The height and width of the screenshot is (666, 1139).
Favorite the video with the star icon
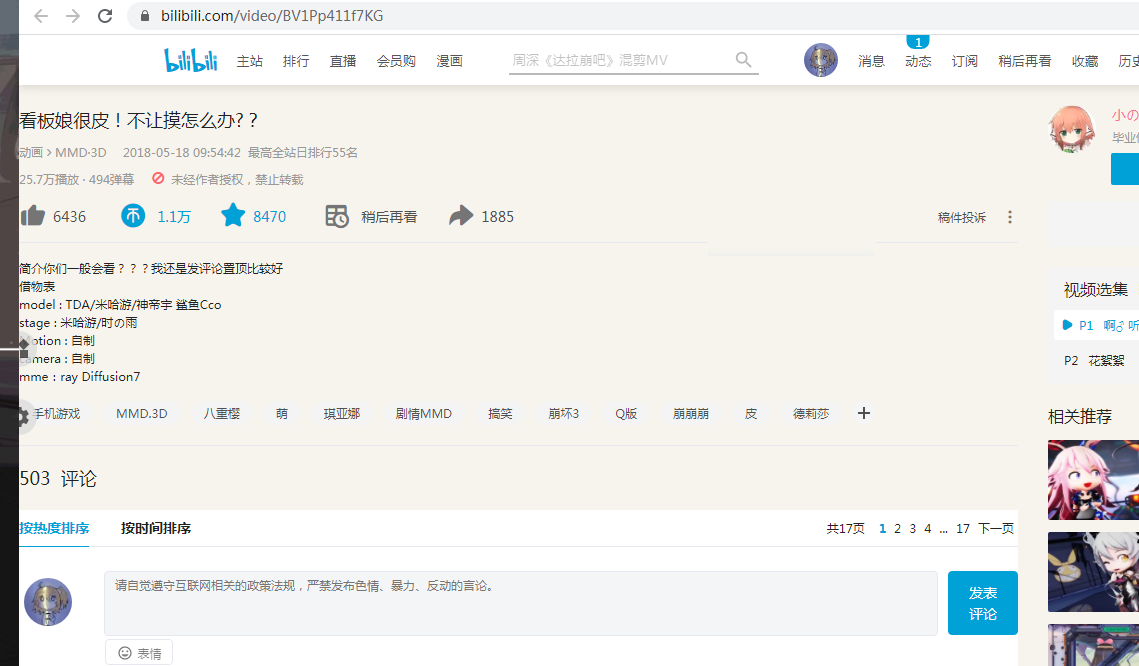pyautogui.click(x=233, y=216)
